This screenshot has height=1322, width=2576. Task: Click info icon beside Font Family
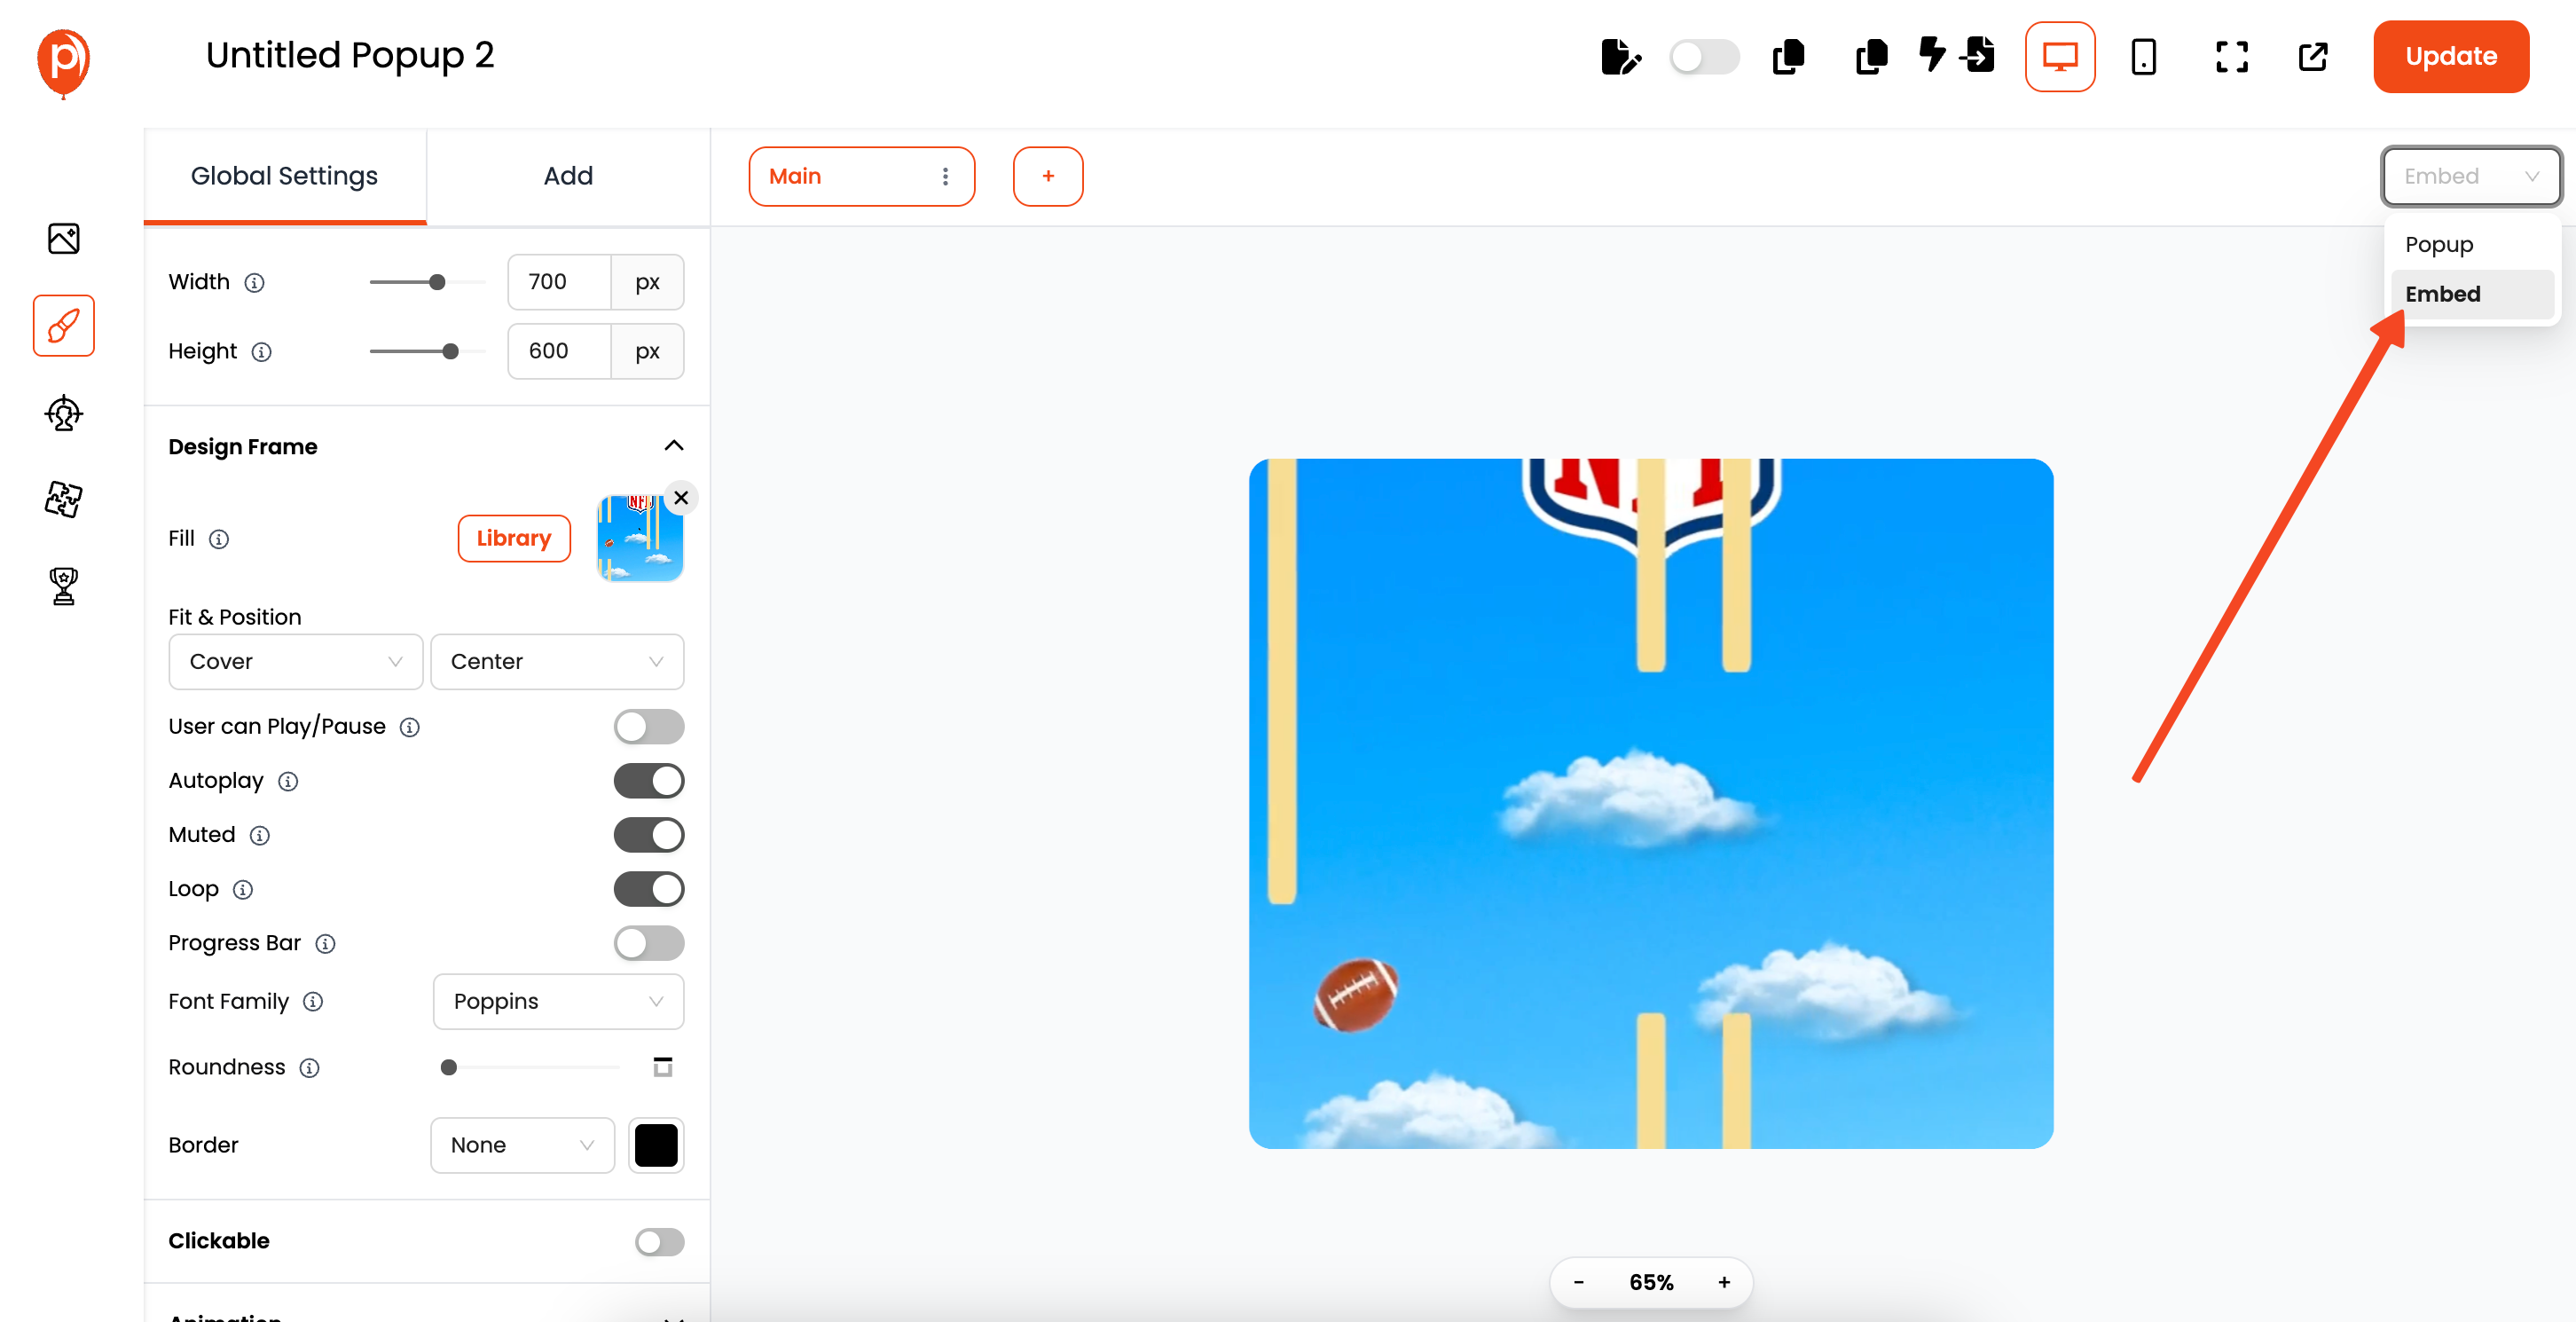[313, 1001]
